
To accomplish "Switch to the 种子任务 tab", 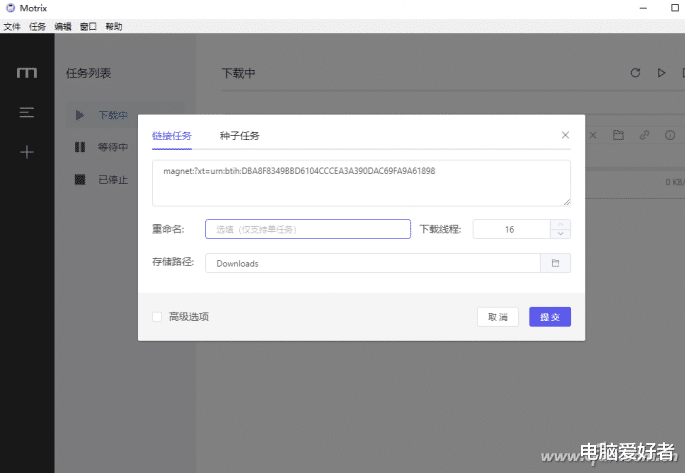I will (x=239, y=136).
